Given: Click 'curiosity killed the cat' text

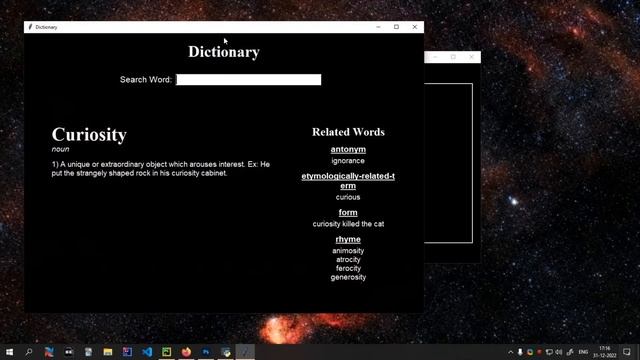Looking at the screenshot, I should (348, 224).
